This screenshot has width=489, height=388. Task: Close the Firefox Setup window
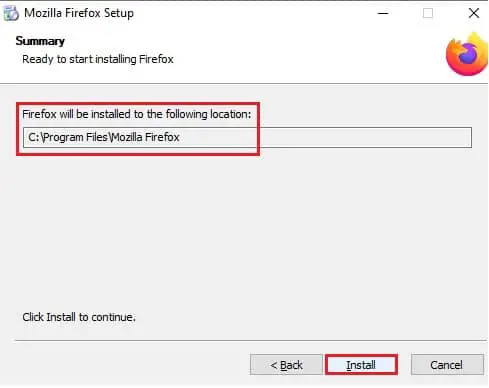[474, 13]
